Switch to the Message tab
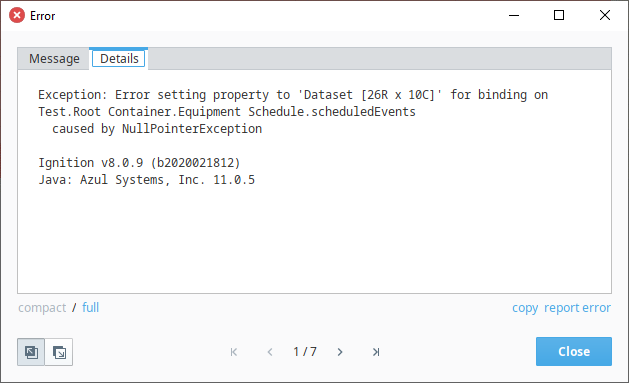Screen dimensions: 629x383 coord(54,59)
